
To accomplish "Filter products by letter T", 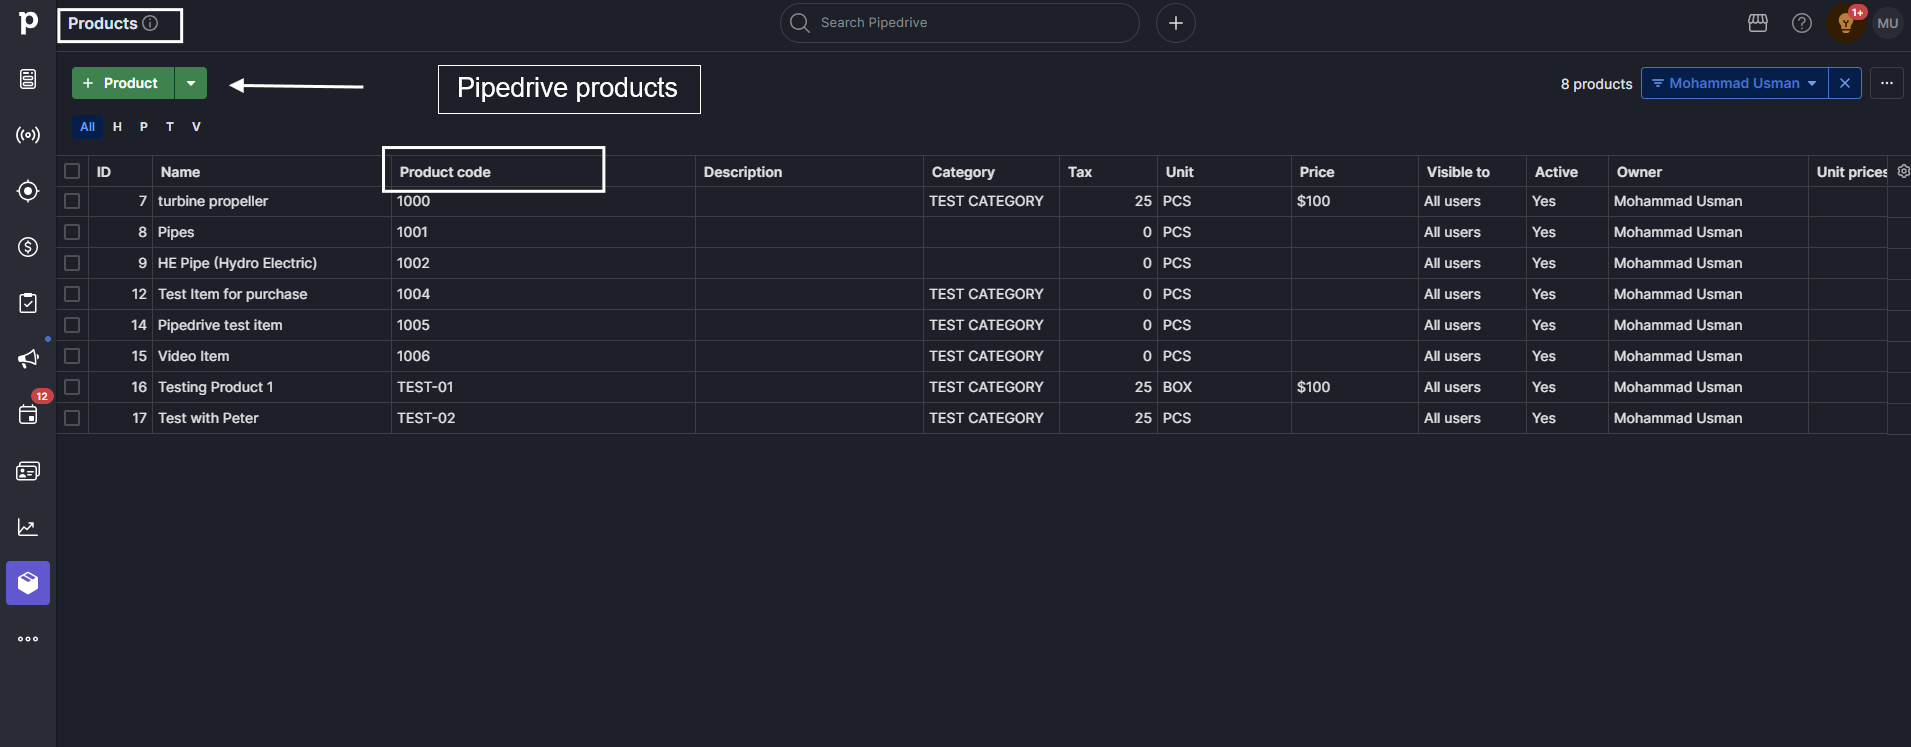I will pyautogui.click(x=170, y=127).
